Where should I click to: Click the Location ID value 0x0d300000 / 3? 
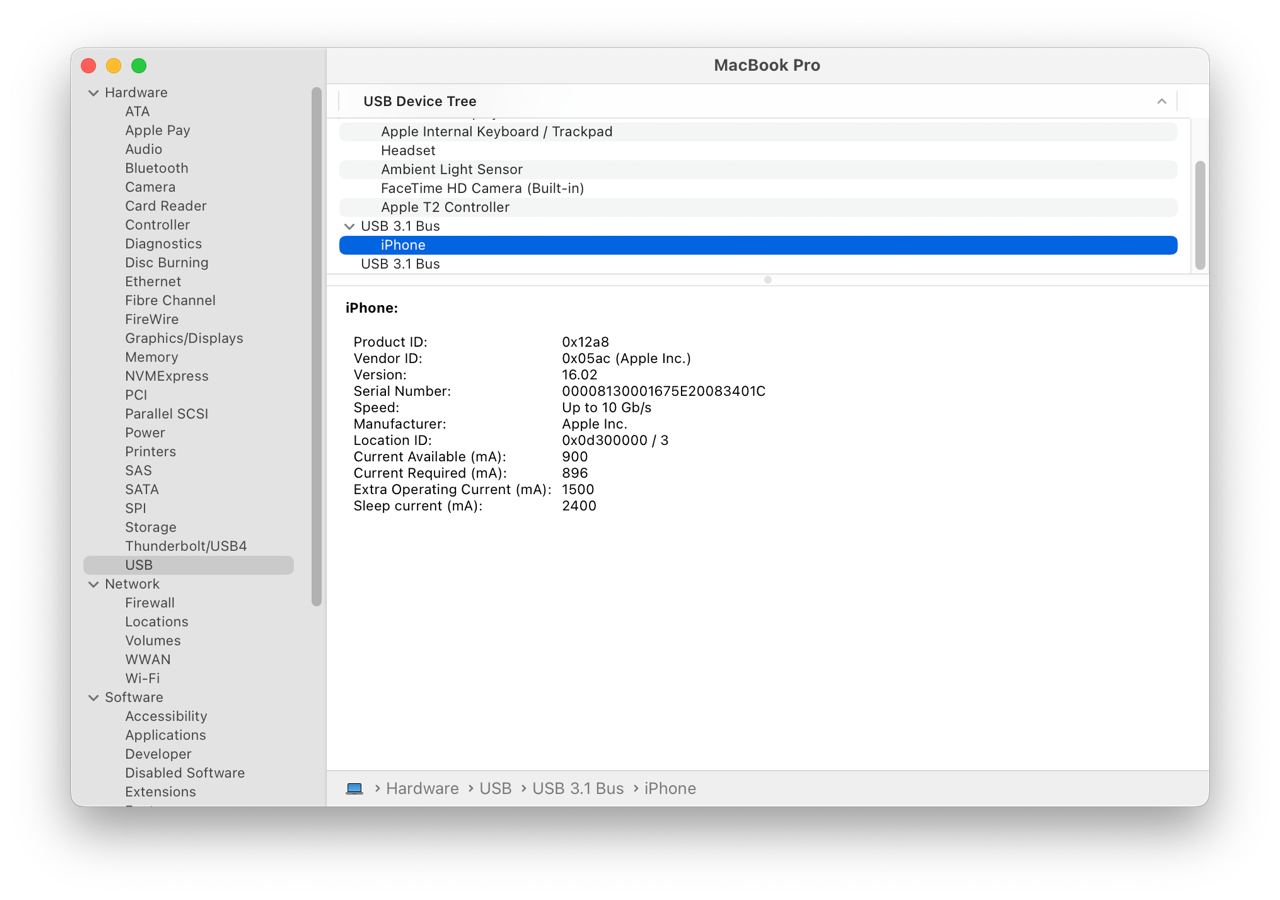tap(615, 441)
